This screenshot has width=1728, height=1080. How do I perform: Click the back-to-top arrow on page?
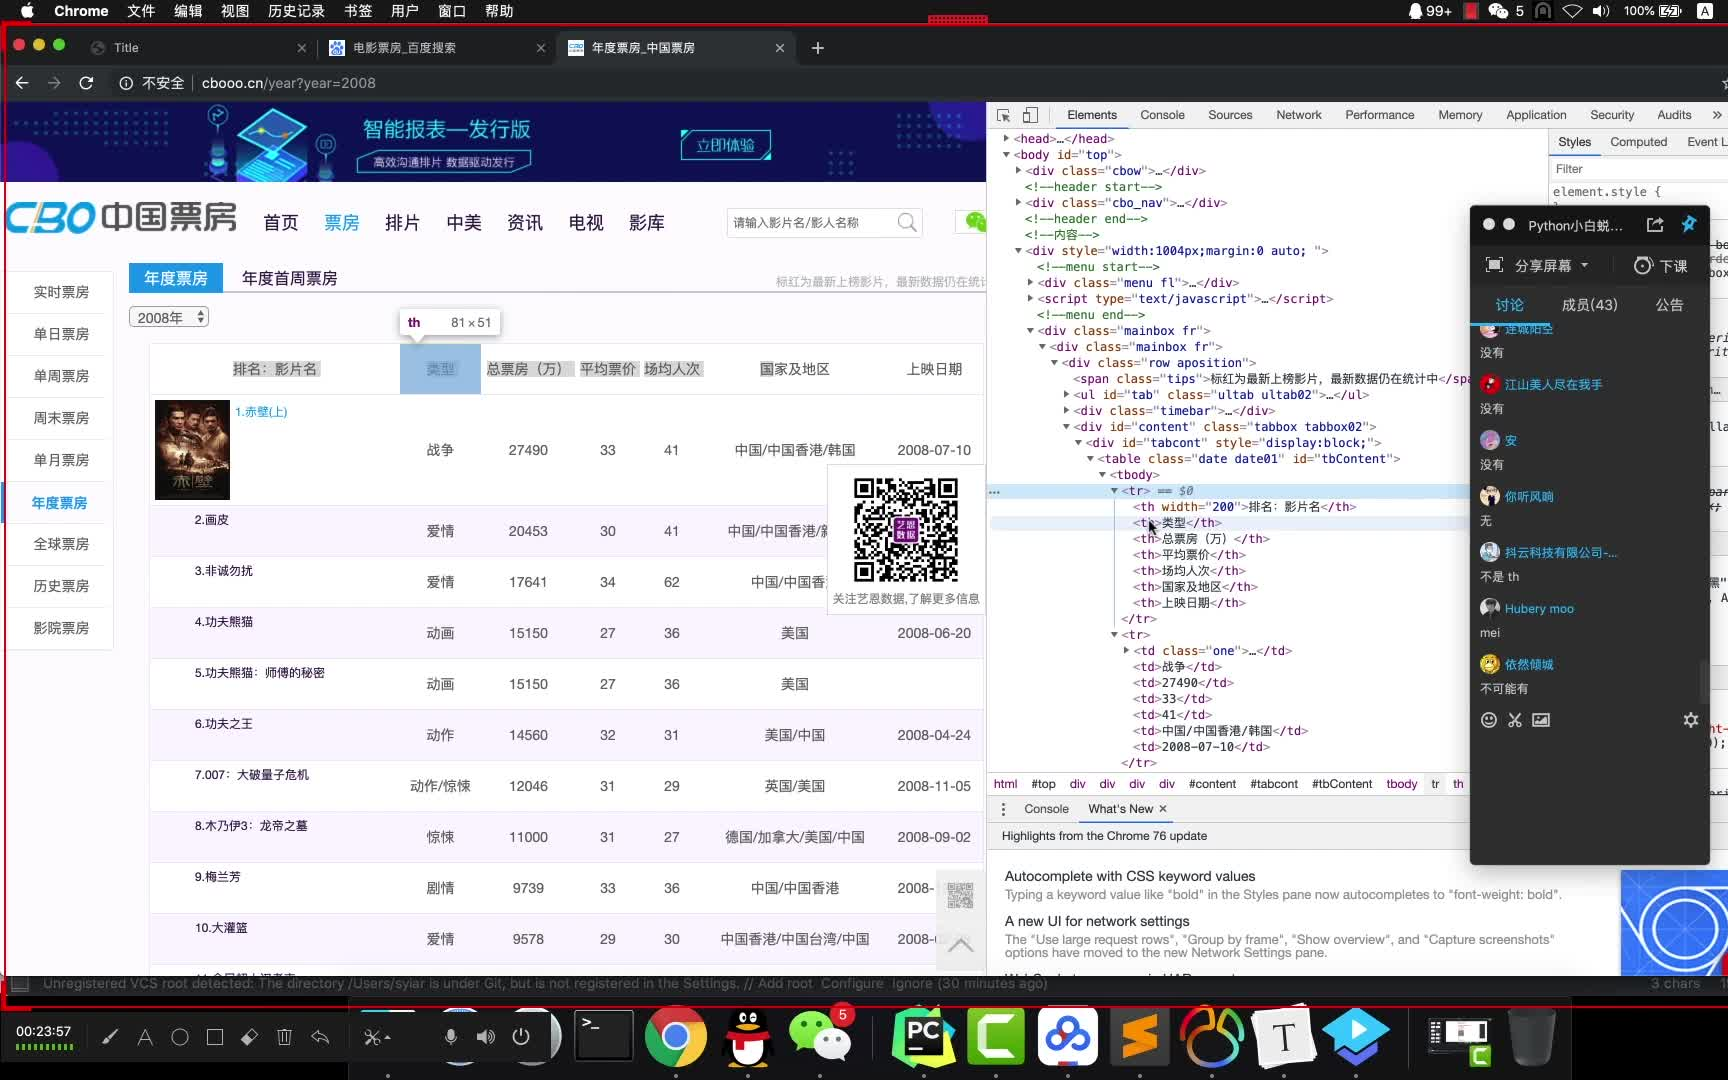(x=960, y=944)
